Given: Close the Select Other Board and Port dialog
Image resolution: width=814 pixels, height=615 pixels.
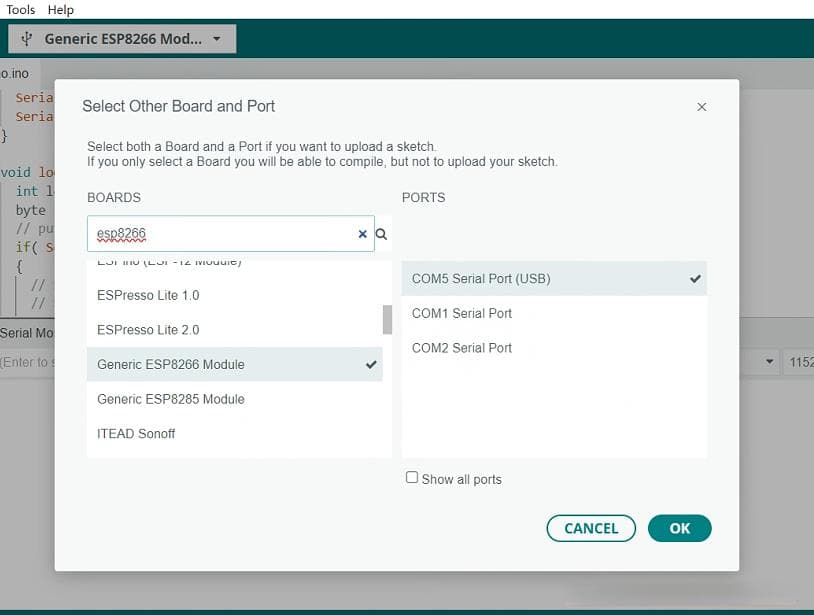Looking at the screenshot, I should pos(701,107).
